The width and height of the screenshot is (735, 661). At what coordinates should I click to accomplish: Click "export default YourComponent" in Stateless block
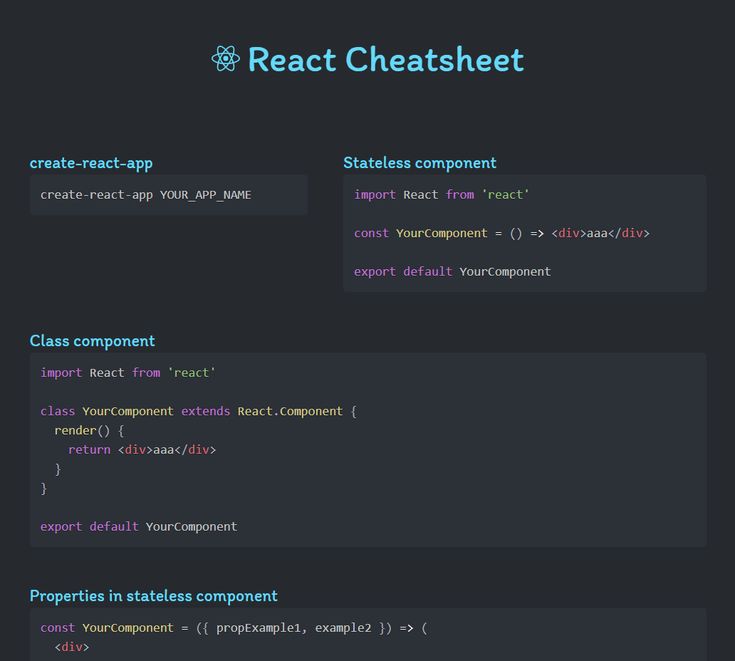pos(452,271)
